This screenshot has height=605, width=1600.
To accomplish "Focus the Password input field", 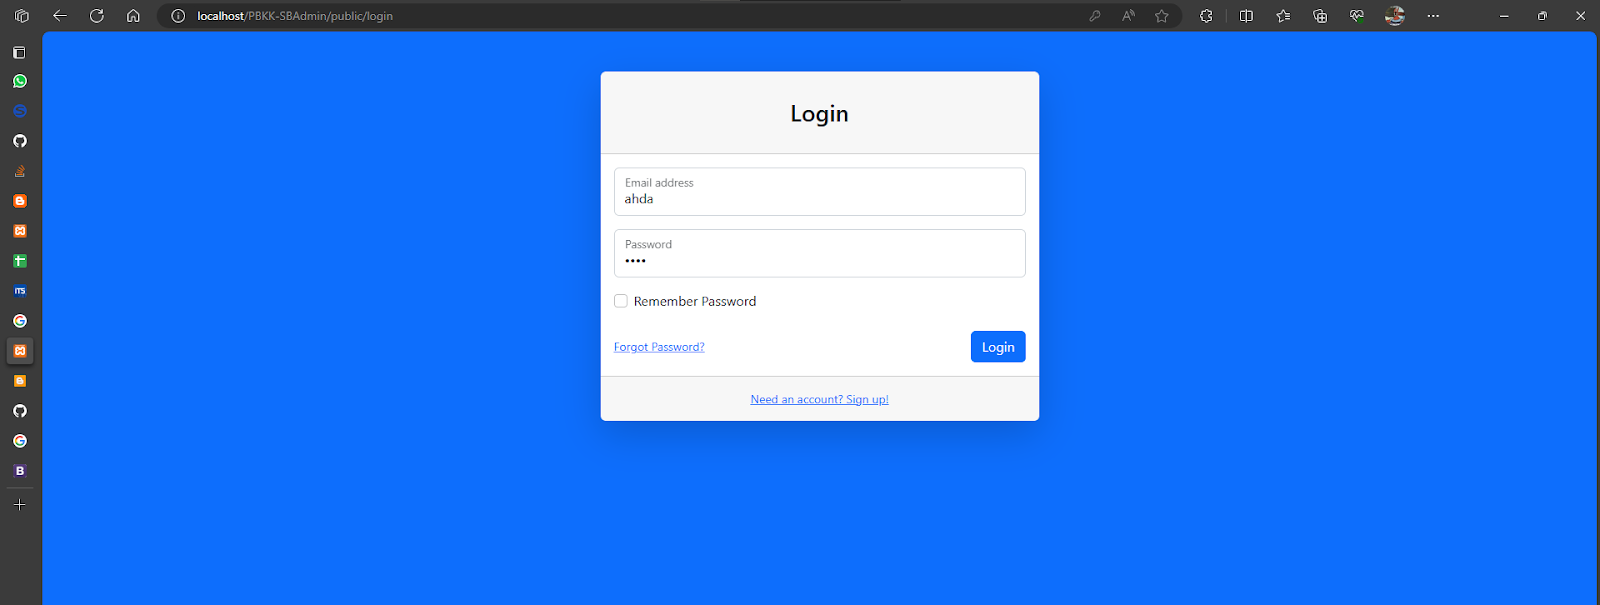I will point(820,253).
